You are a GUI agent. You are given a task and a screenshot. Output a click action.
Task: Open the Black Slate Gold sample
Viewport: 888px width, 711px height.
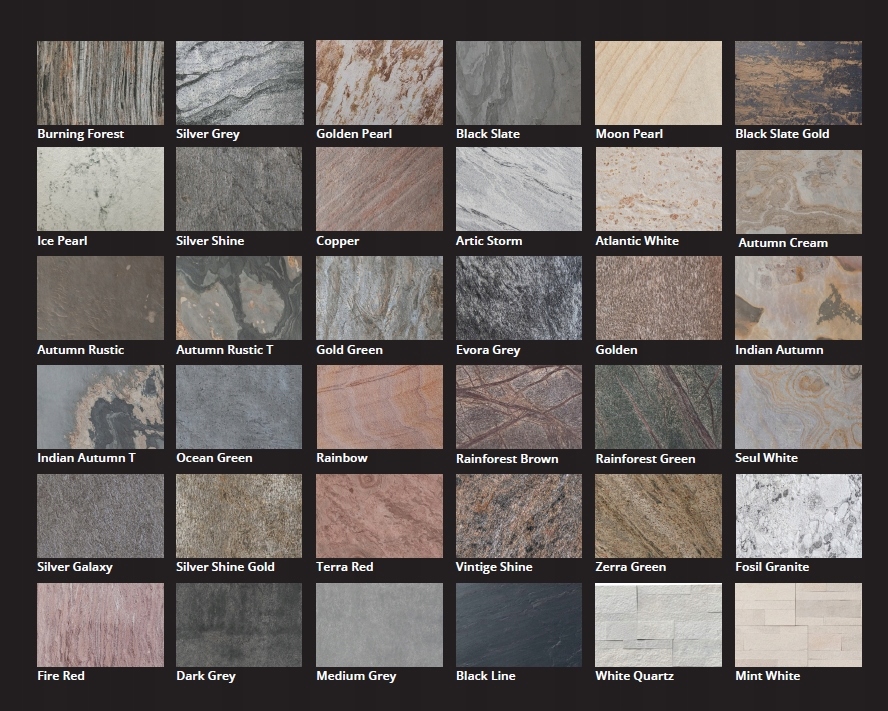(799, 83)
